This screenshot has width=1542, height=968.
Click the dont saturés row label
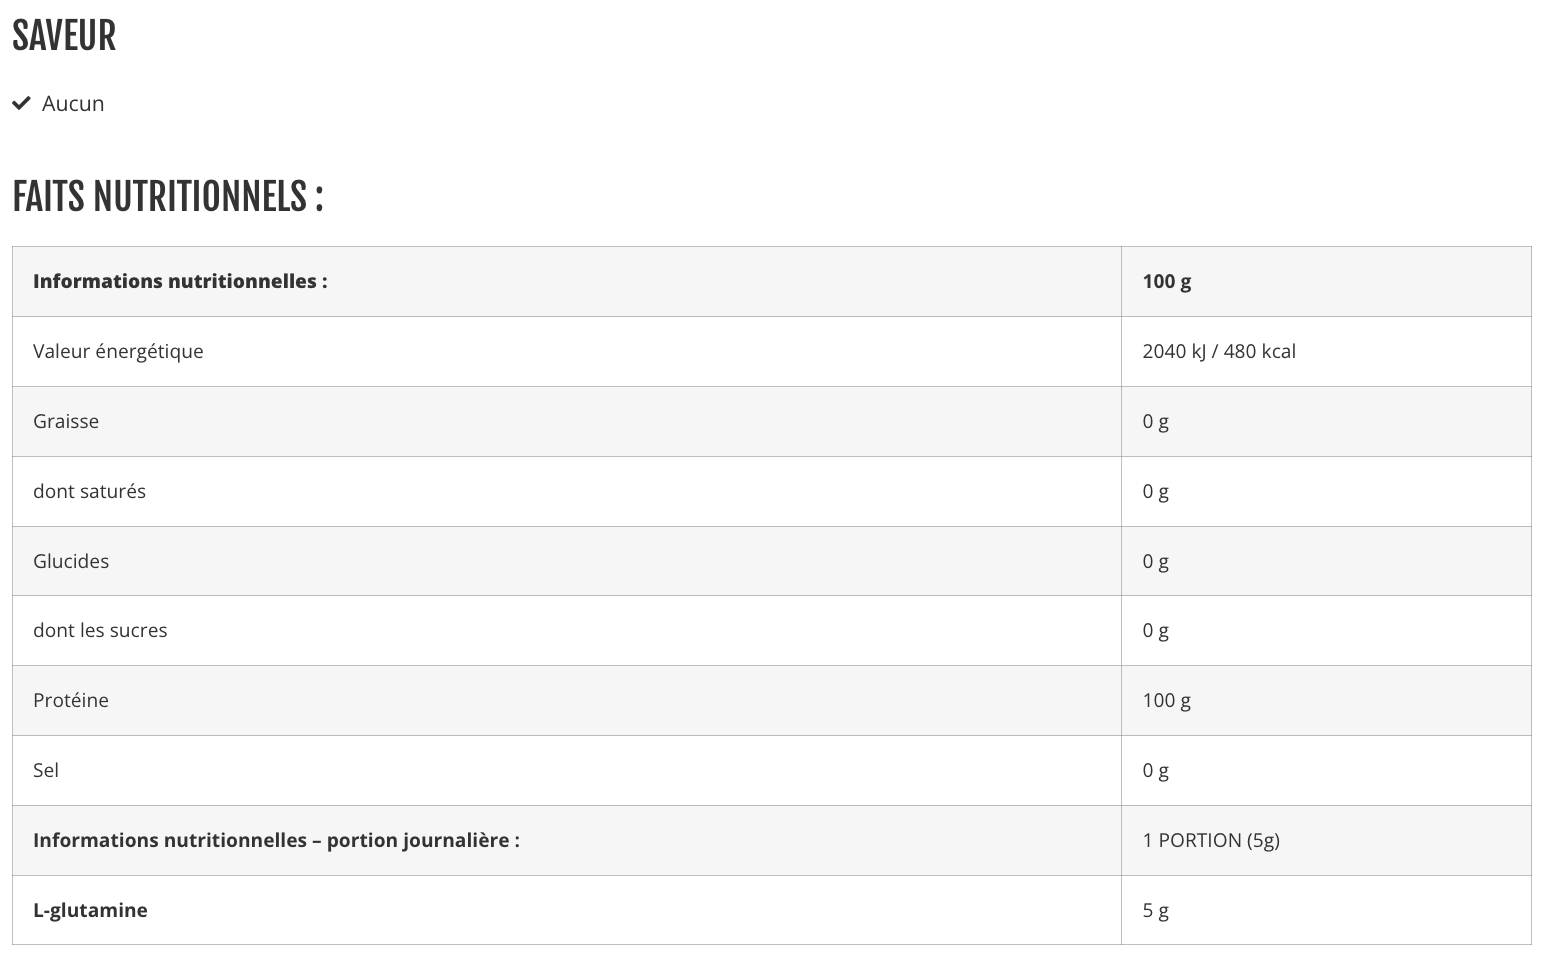(x=89, y=491)
